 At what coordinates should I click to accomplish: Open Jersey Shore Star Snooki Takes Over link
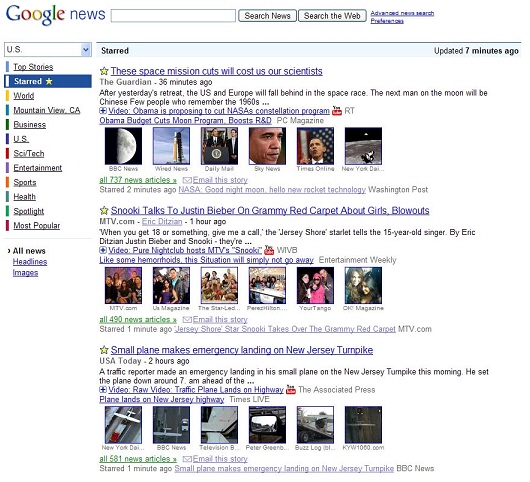pyautogui.click(x=285, y=329)
